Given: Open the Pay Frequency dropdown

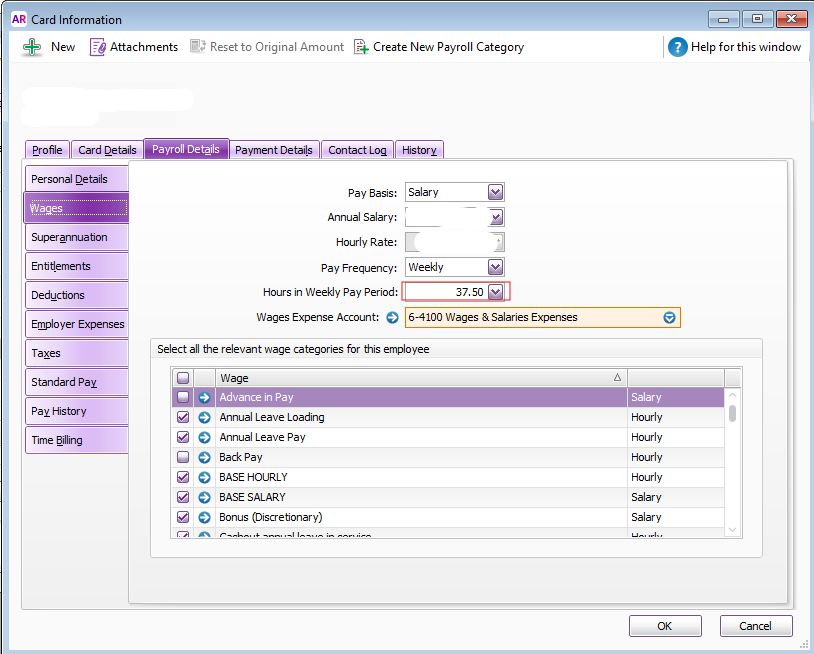Looking at the screenshot, I should click(495, 267).
